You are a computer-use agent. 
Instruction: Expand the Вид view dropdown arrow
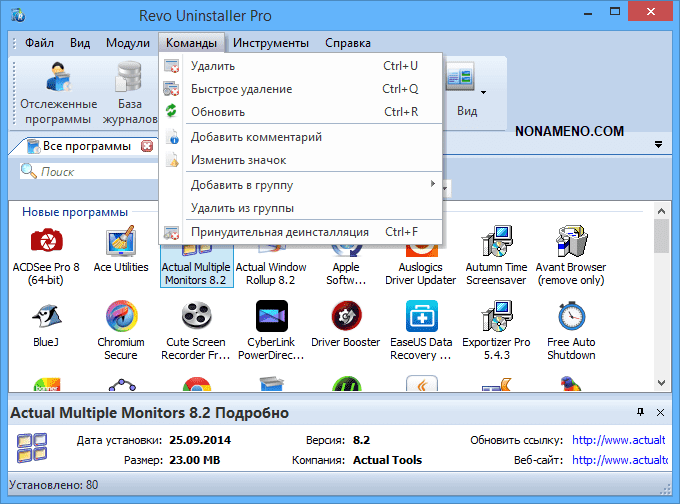(484, 93)
